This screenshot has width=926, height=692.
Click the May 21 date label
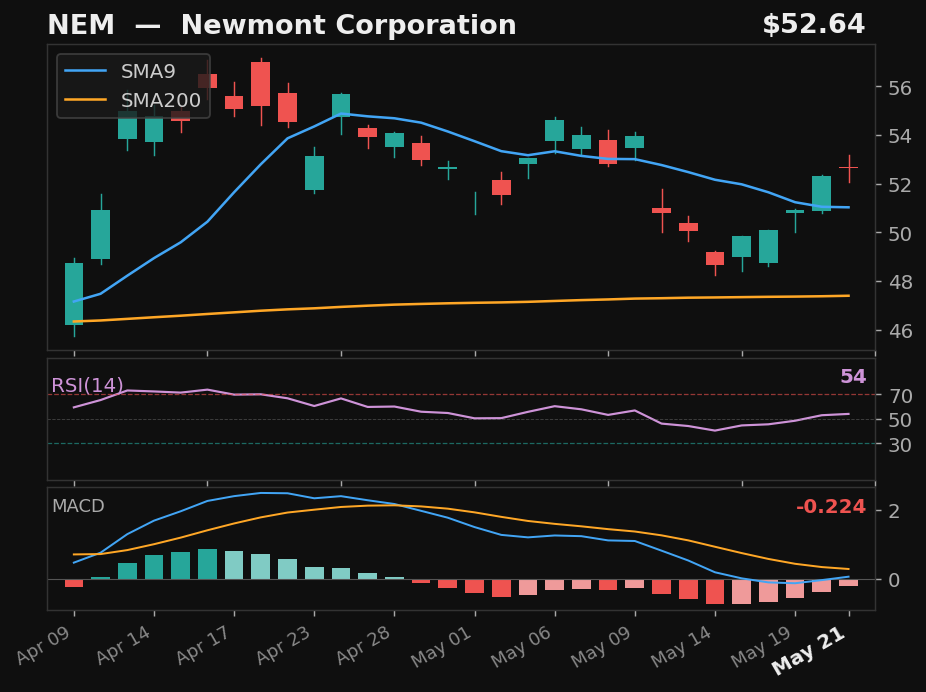point(809,649)
